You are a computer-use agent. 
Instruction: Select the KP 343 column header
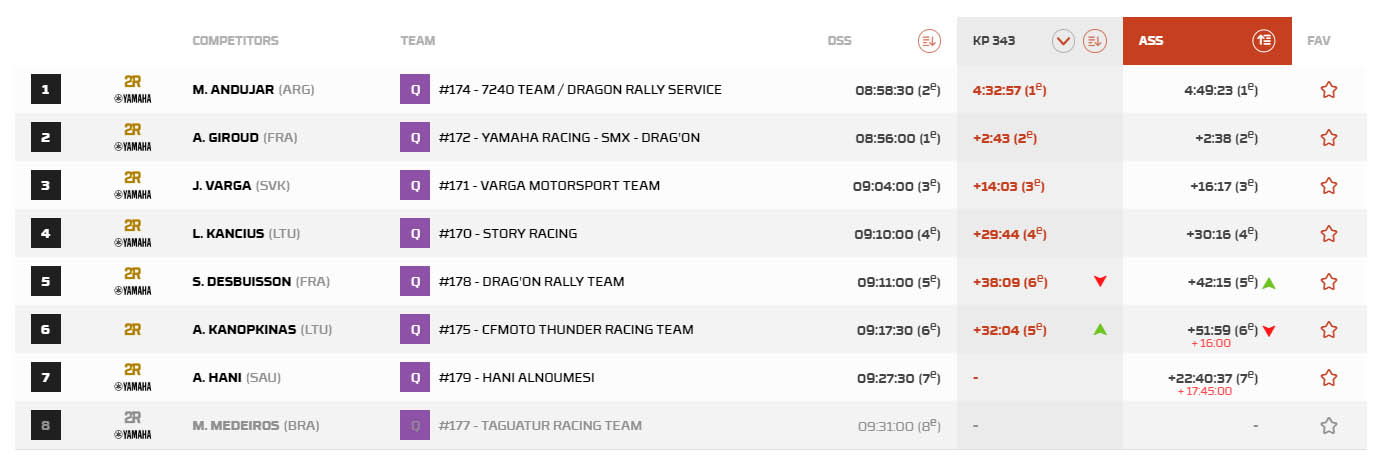[x=994, y=41]
